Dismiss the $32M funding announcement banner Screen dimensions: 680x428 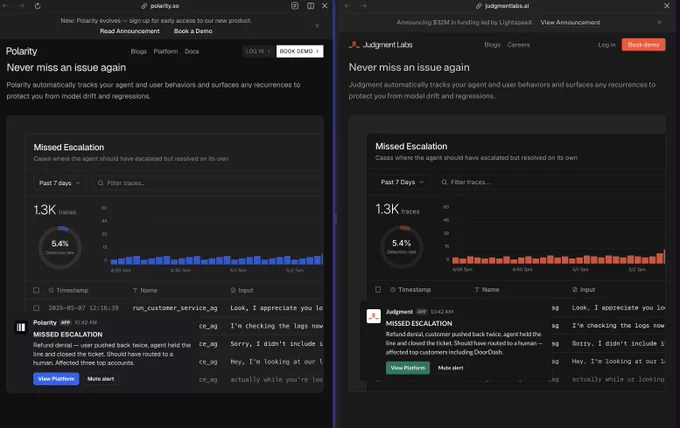pyautogui.click(x=659, y=22)
